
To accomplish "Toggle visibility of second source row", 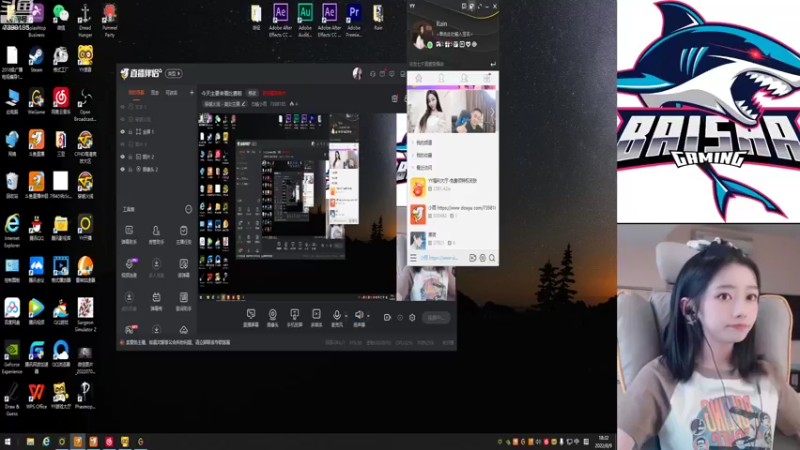I will [x=122, y=119].
